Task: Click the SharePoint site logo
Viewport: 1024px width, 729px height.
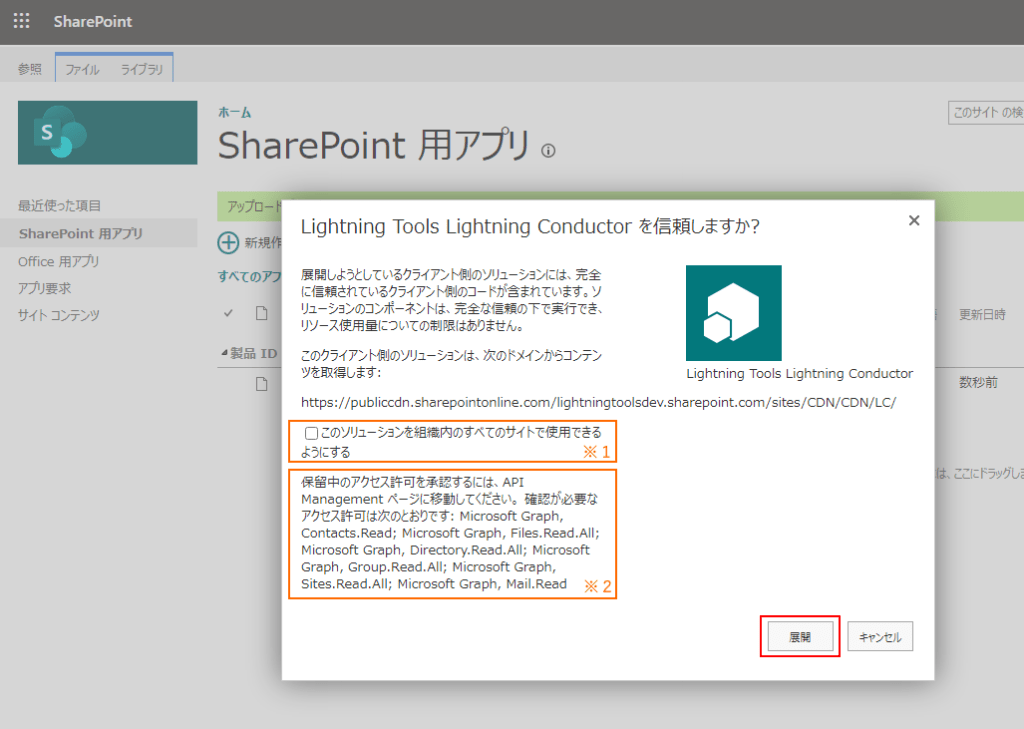Action: point(107,133)
